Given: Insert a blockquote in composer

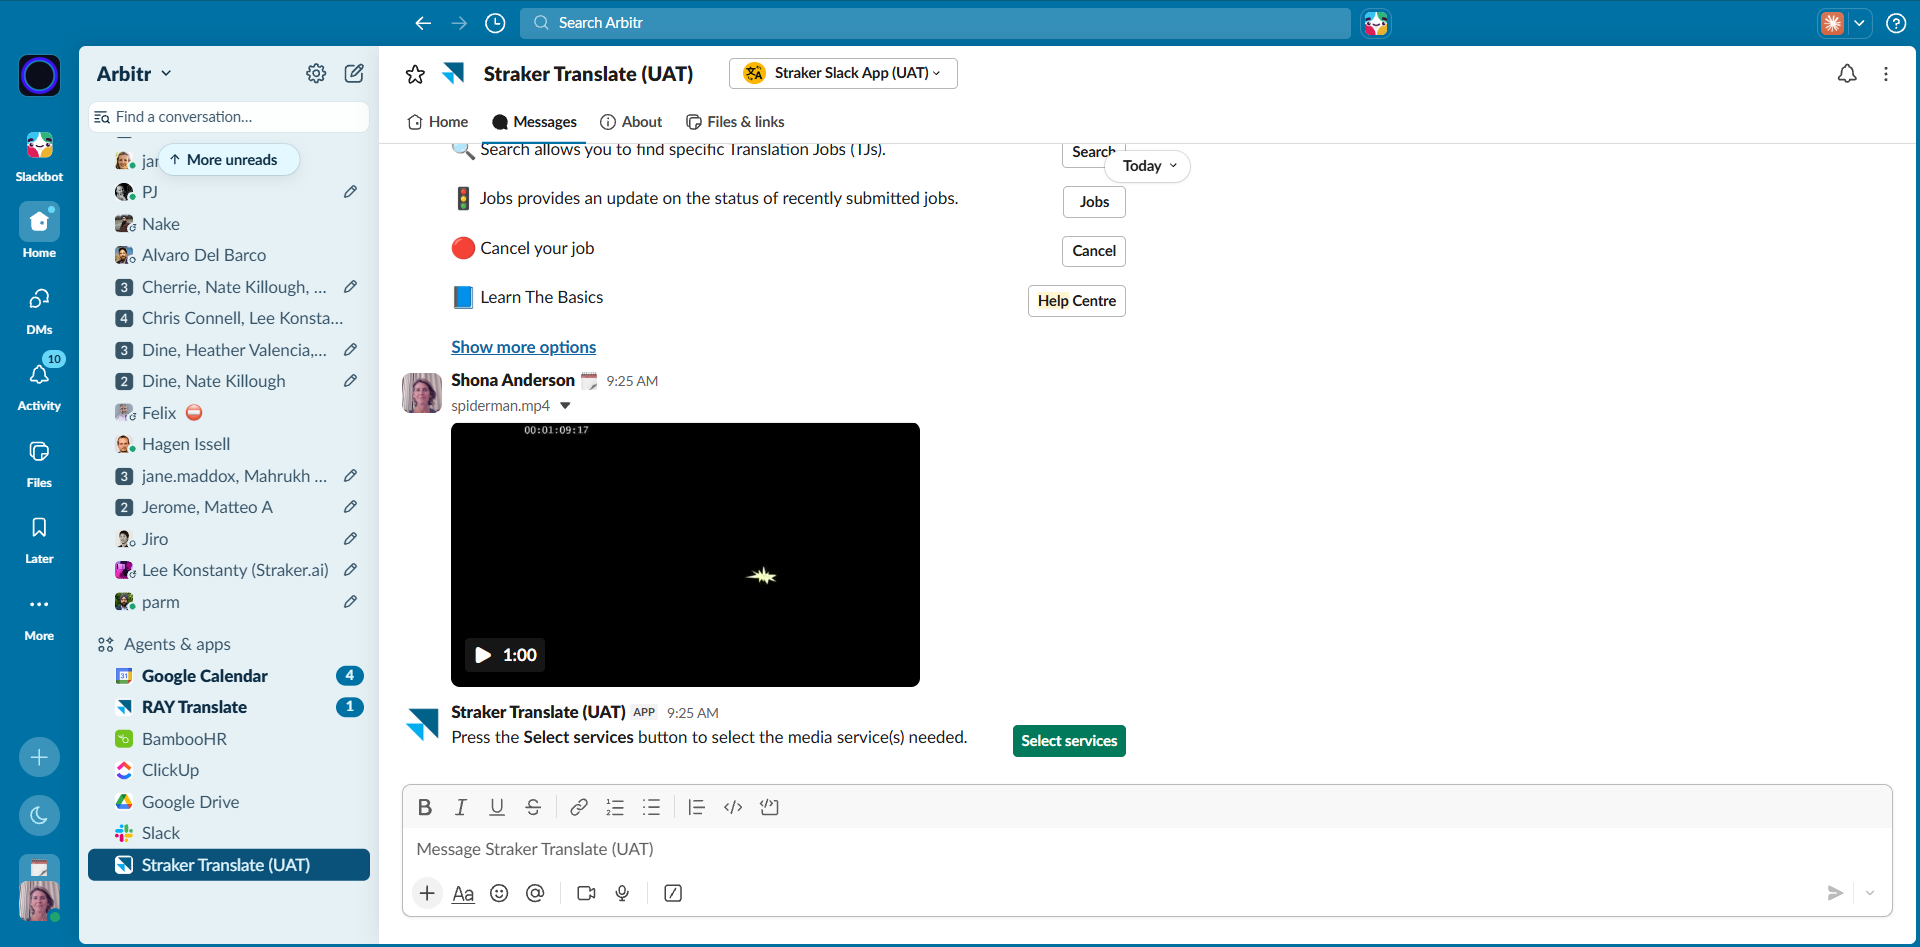Looking at the screenshot, I should 697,807.
